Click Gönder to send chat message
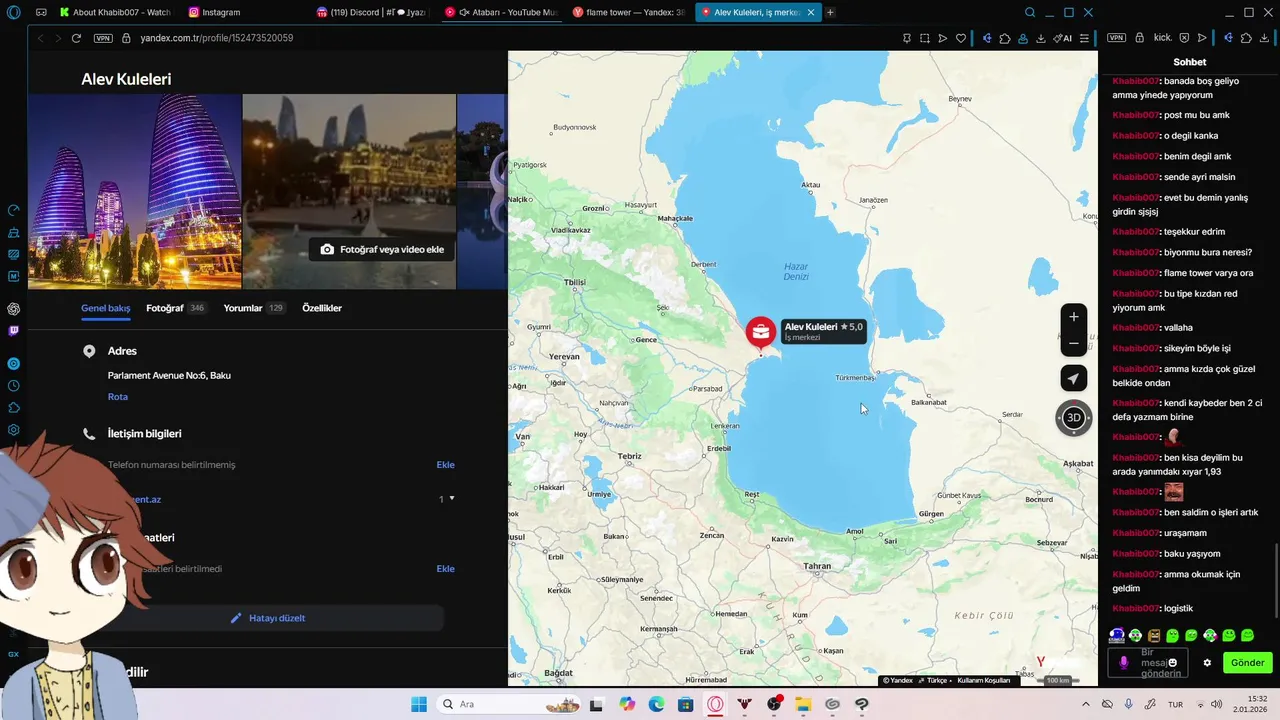Viewport: 1280px width, 720px height. pos(1247,662)
